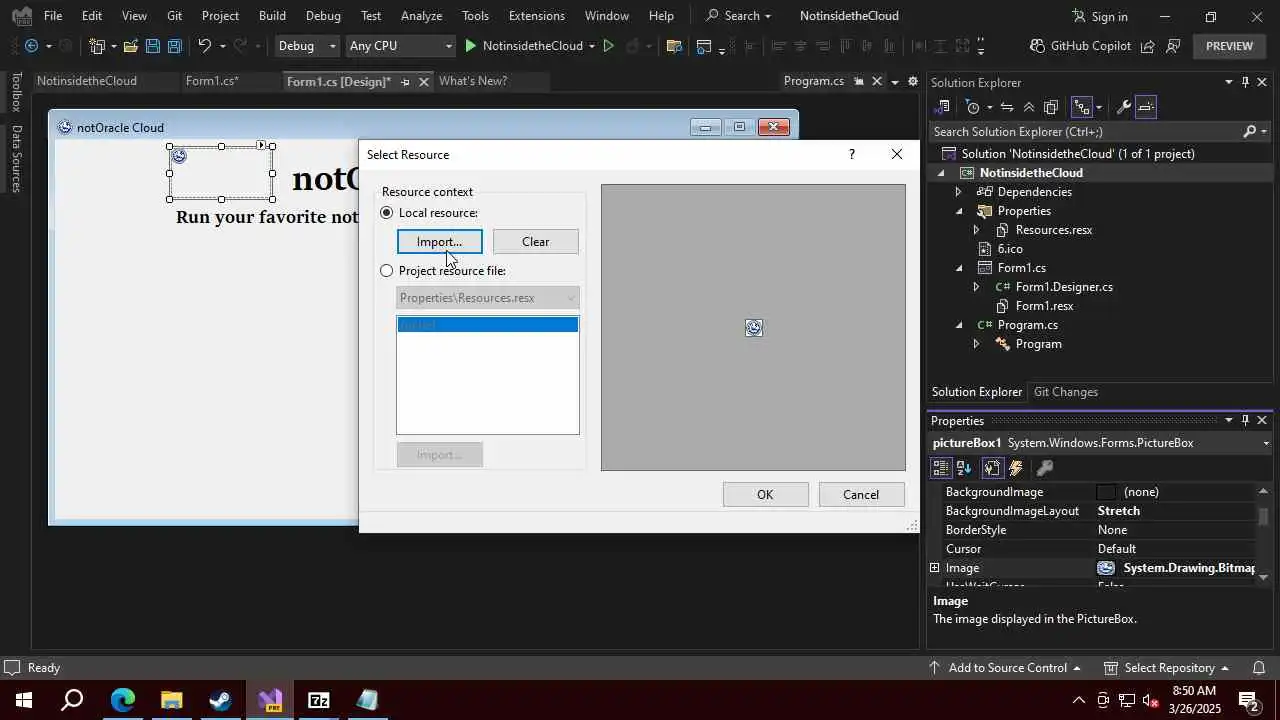Click the send feedback icon

pyautogui.click(x=1173, y=46)
